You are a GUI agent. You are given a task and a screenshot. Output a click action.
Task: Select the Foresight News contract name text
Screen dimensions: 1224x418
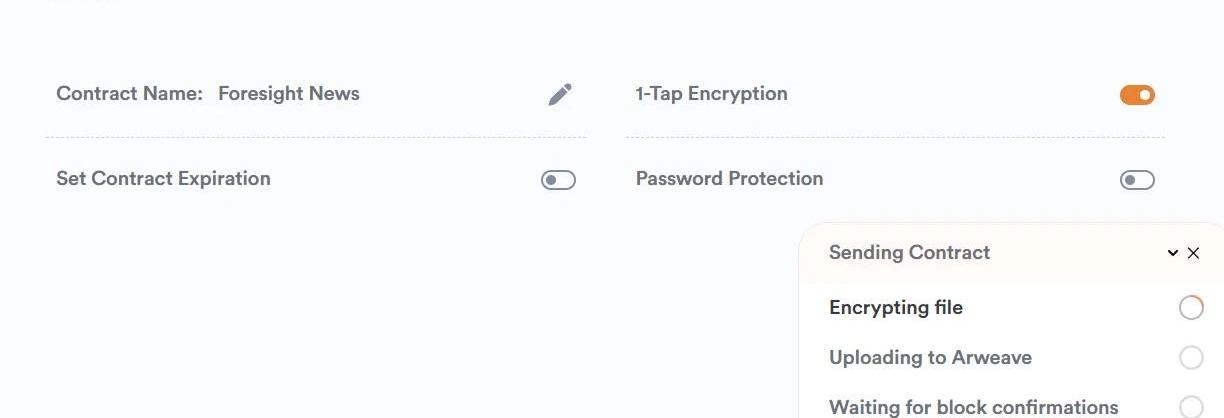pos(289,94)
